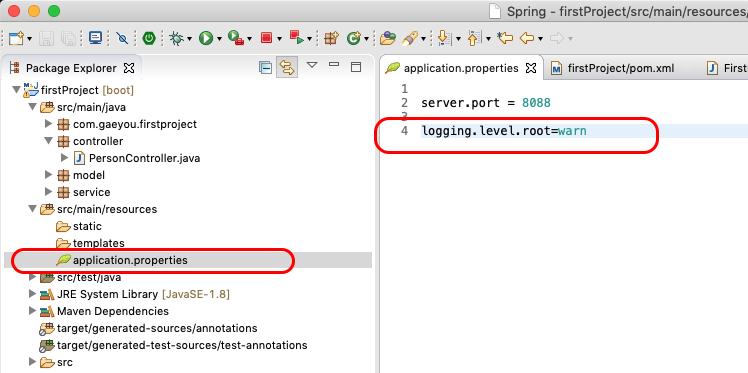
Task: Click the Previous Annotation up-arrow icon
Action: pos(475,38)
